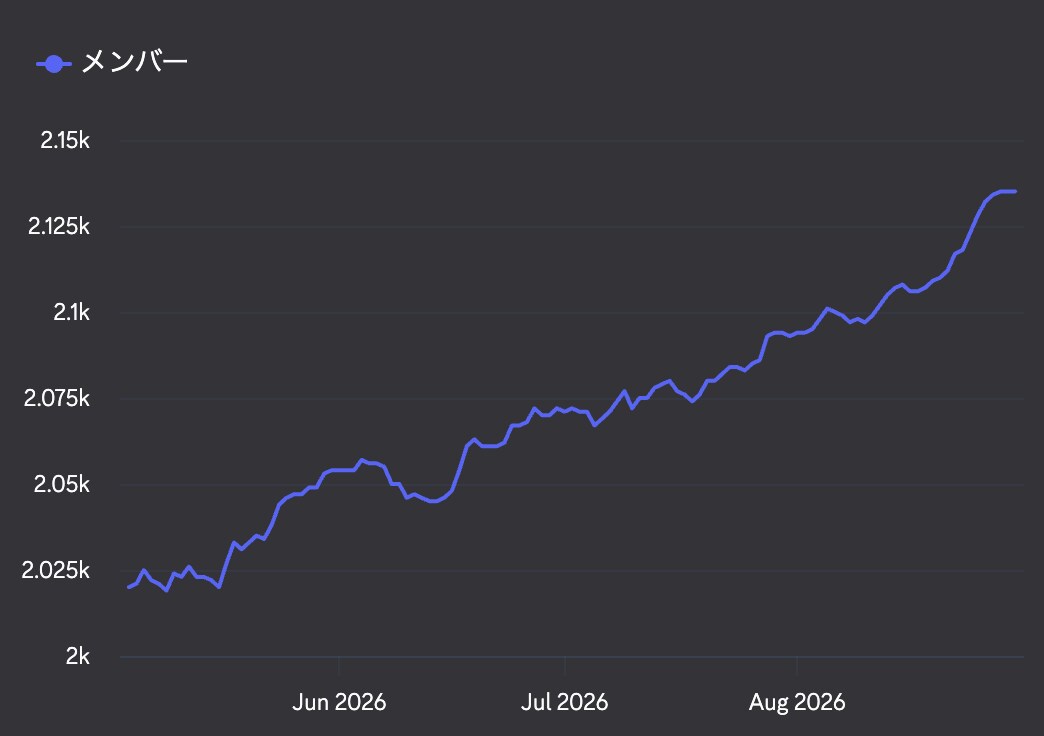Click the Aug 2026 x-axis label
This screenshot has width=1044, height=736.
point(797,702)
